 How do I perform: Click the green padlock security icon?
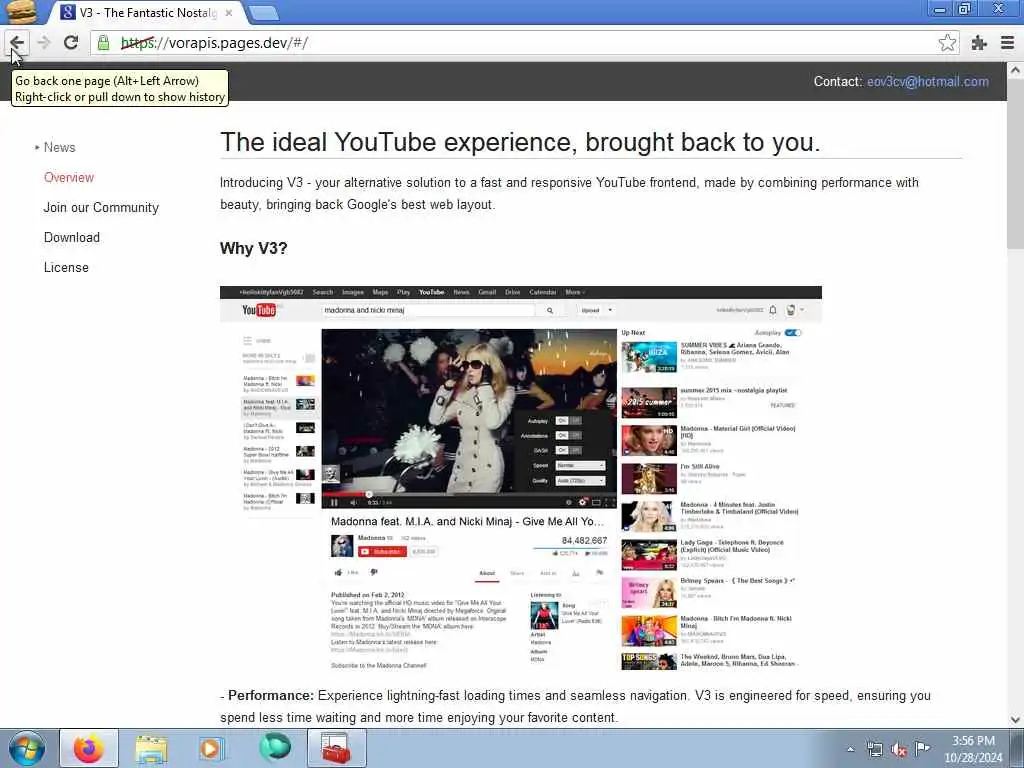click(x=103, y=43)
